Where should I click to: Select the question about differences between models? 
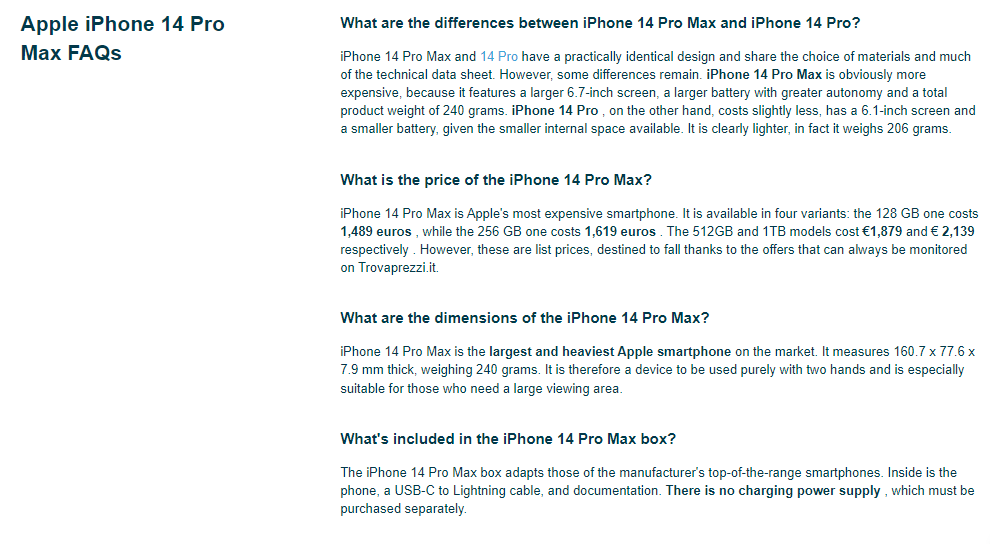click(600, 23)
